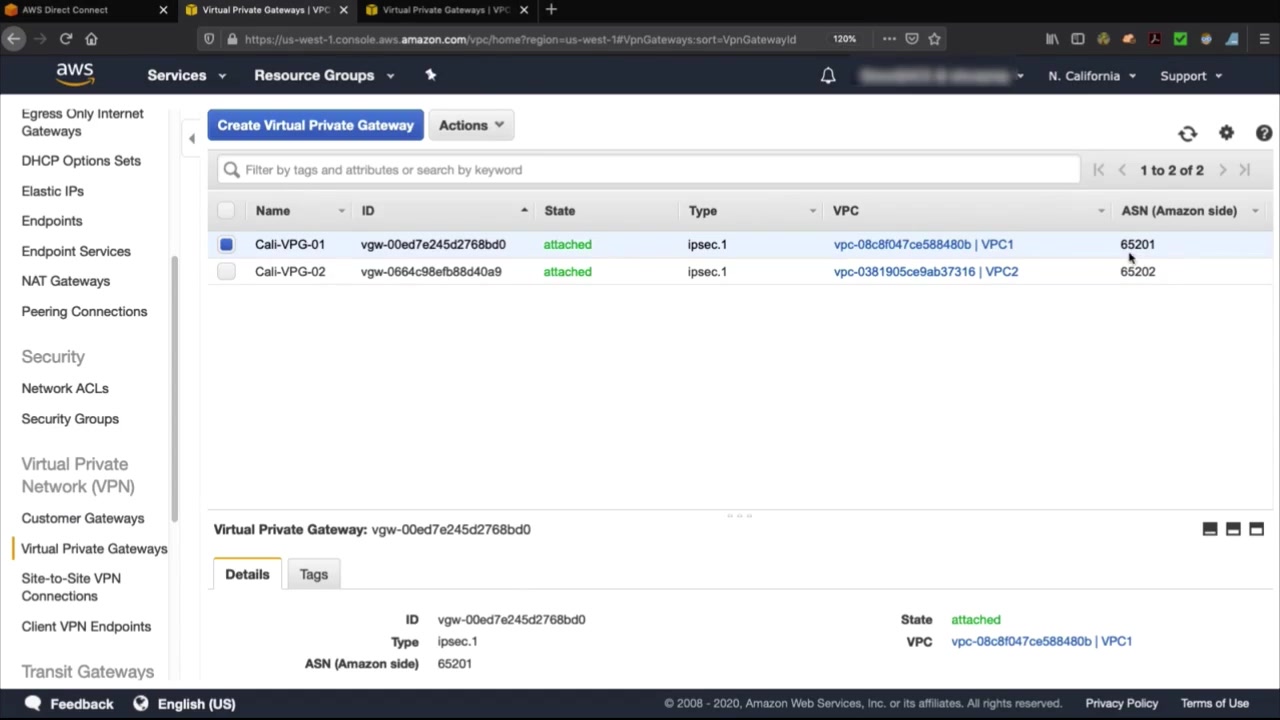Expand the Services menu
Screen dimensions: 1280x720
[x=186, y=75]
